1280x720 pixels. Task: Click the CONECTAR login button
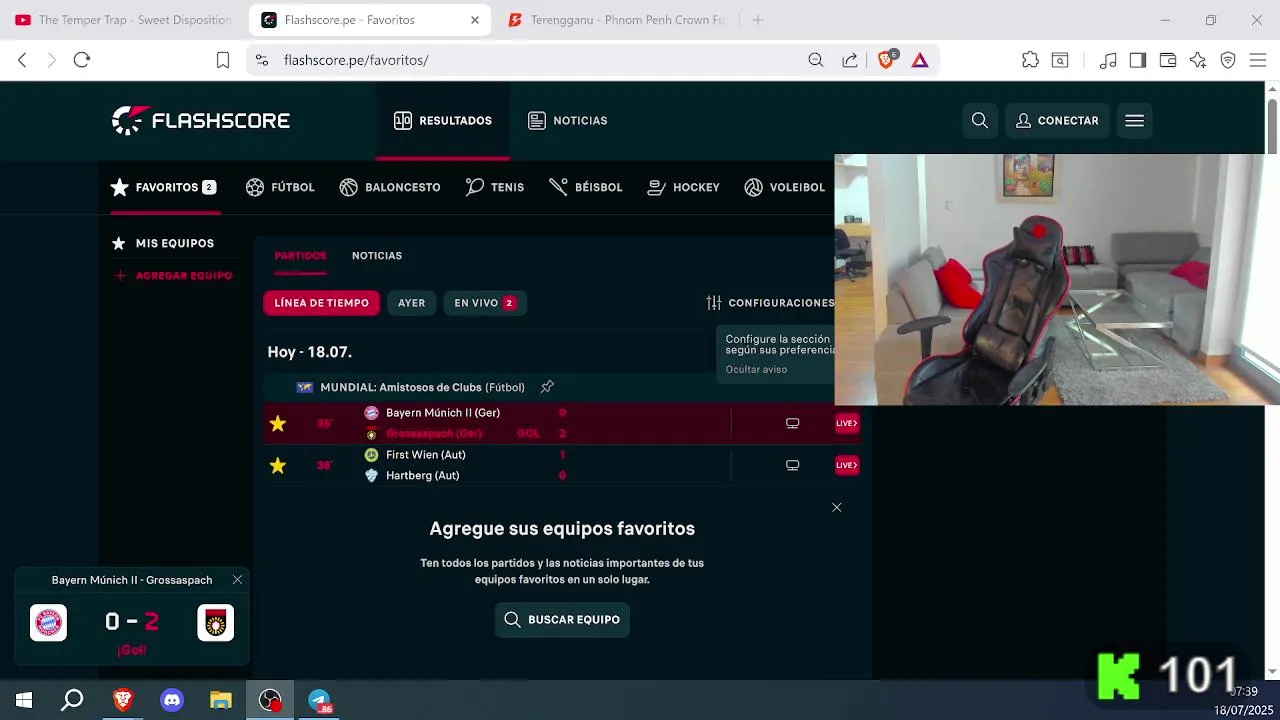point(1057,121)
